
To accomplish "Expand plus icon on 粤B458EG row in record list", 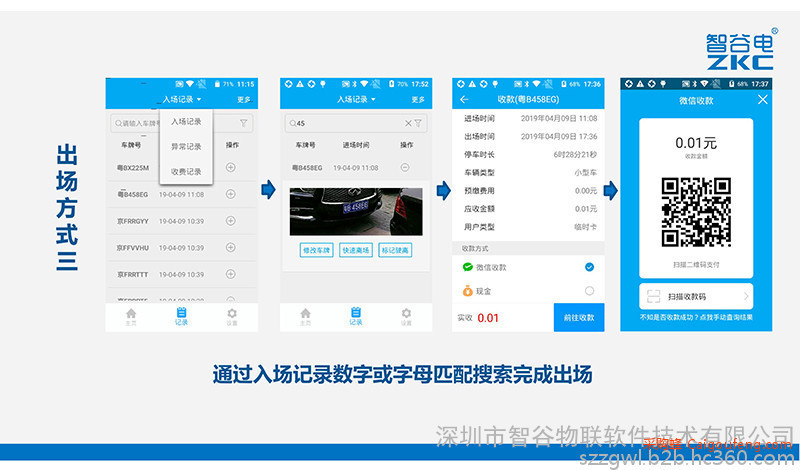I will 231,194.
